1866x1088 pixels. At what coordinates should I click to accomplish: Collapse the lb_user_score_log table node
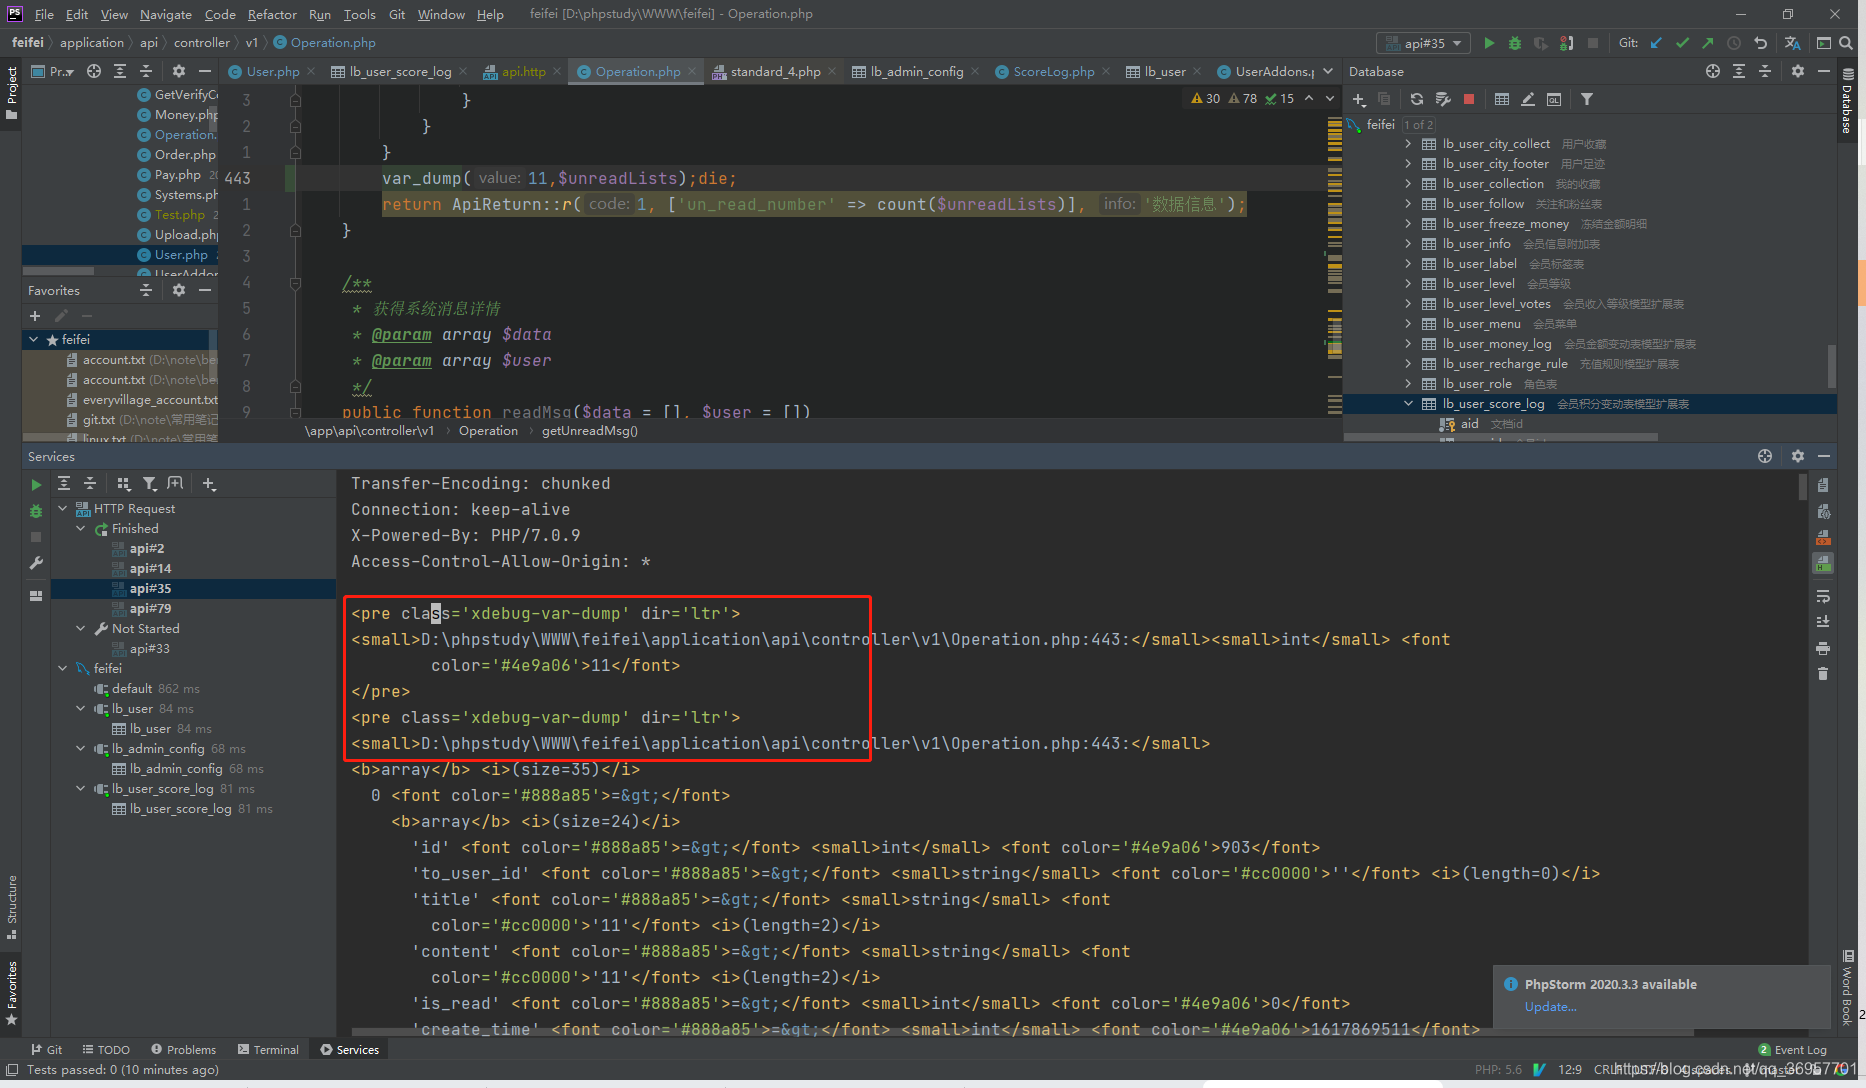[1408, 404]
